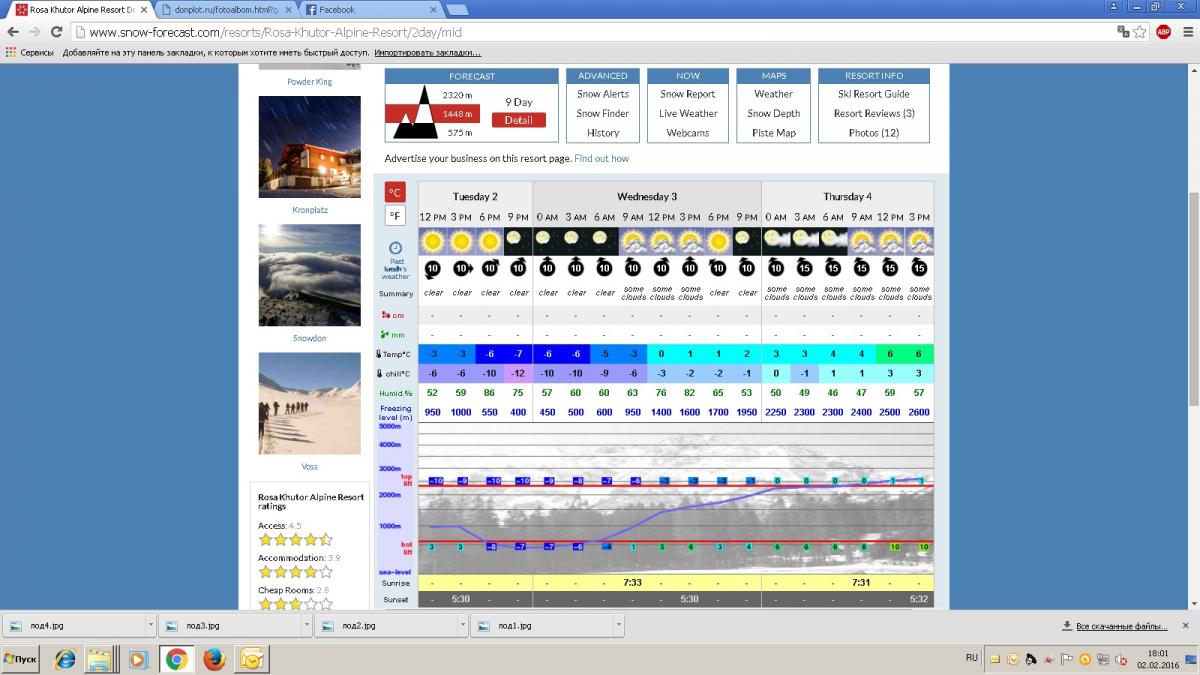Open the Voss resort photo thumbnail
The image size is (1200, 675).
click(x=310, y=404)
